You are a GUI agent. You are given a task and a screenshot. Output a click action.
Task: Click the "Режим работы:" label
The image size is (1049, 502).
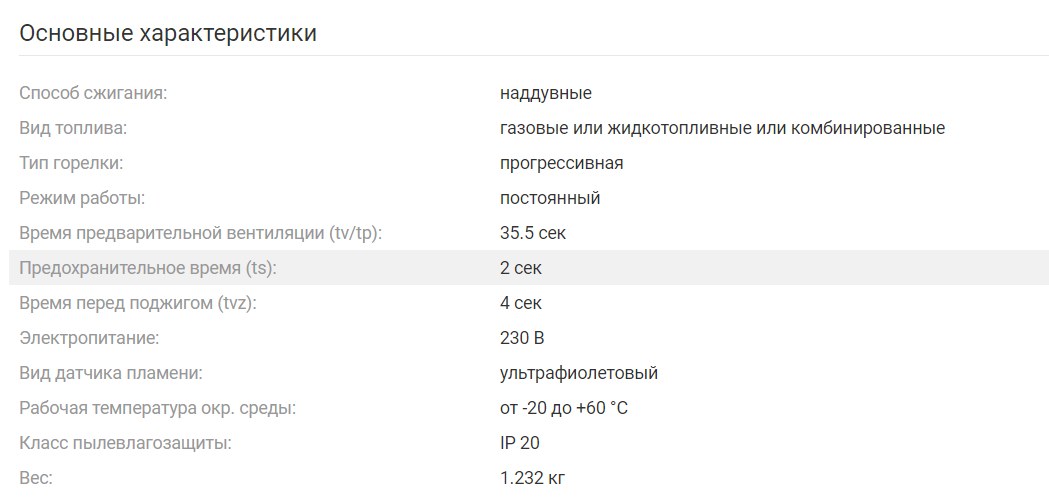(x=82, y=198)
